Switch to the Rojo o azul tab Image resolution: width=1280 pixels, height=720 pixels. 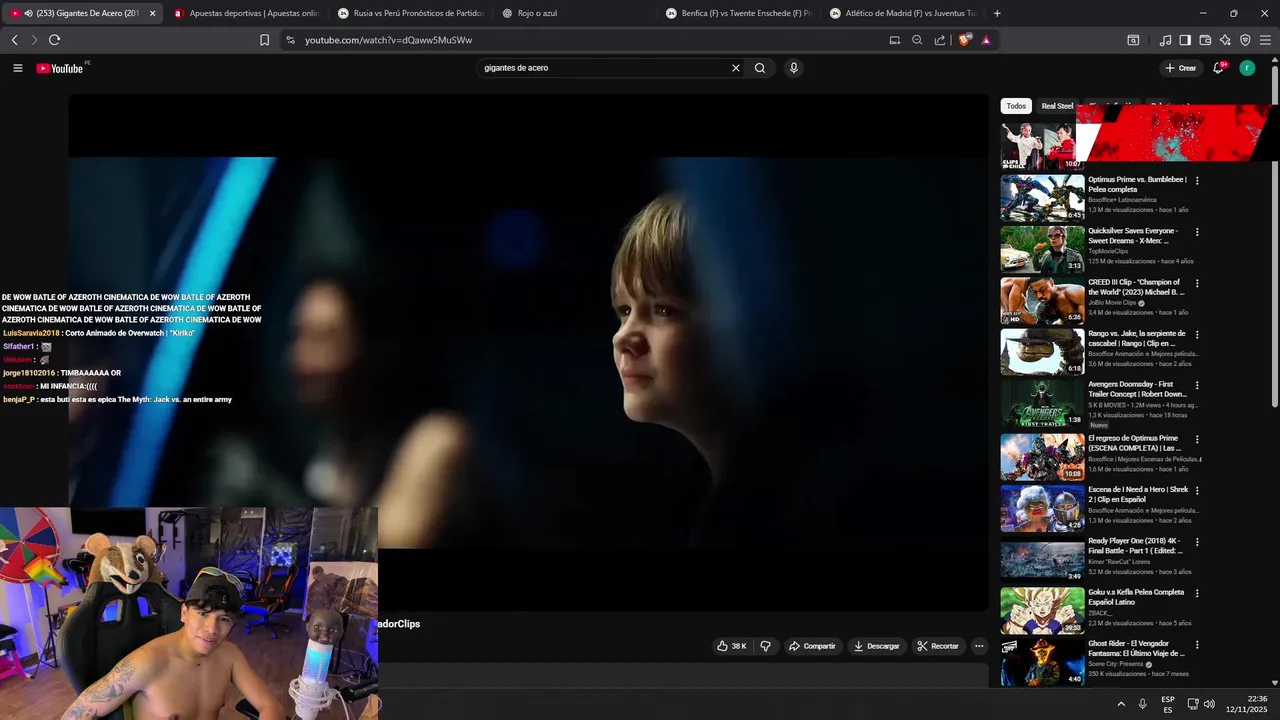click(x=575, y=13)
